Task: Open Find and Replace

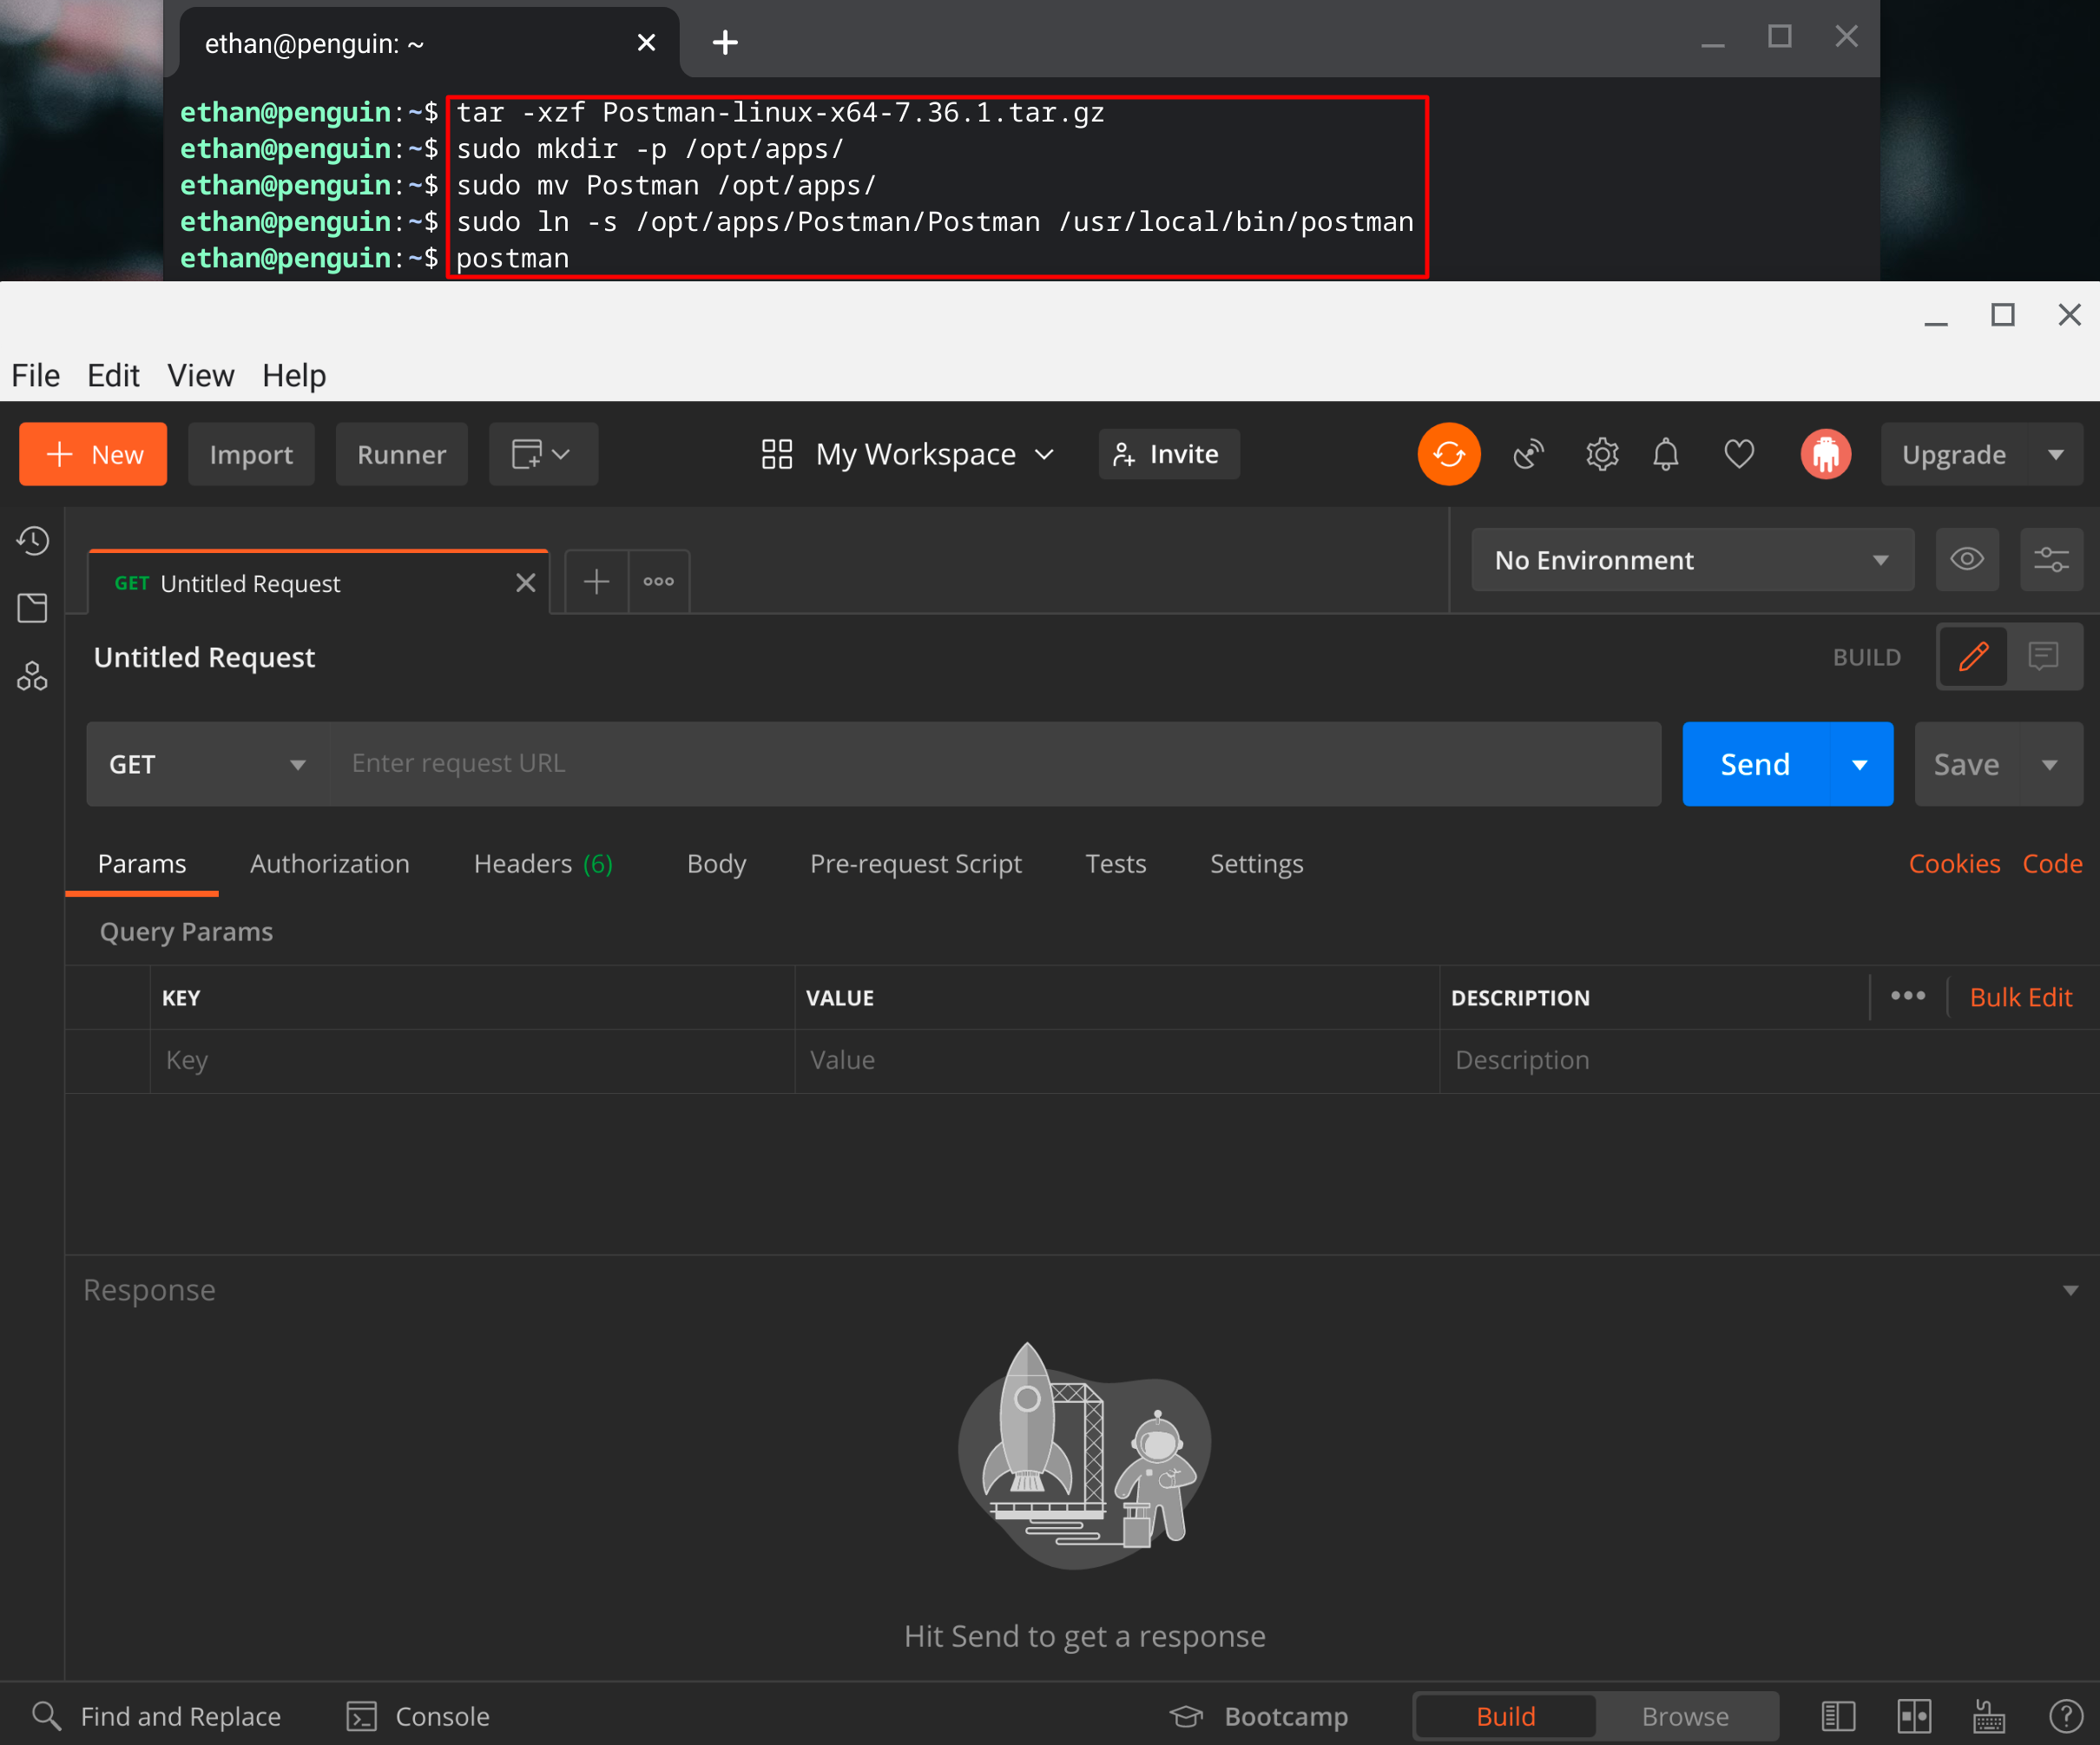Action: [x=157, y=1716]
